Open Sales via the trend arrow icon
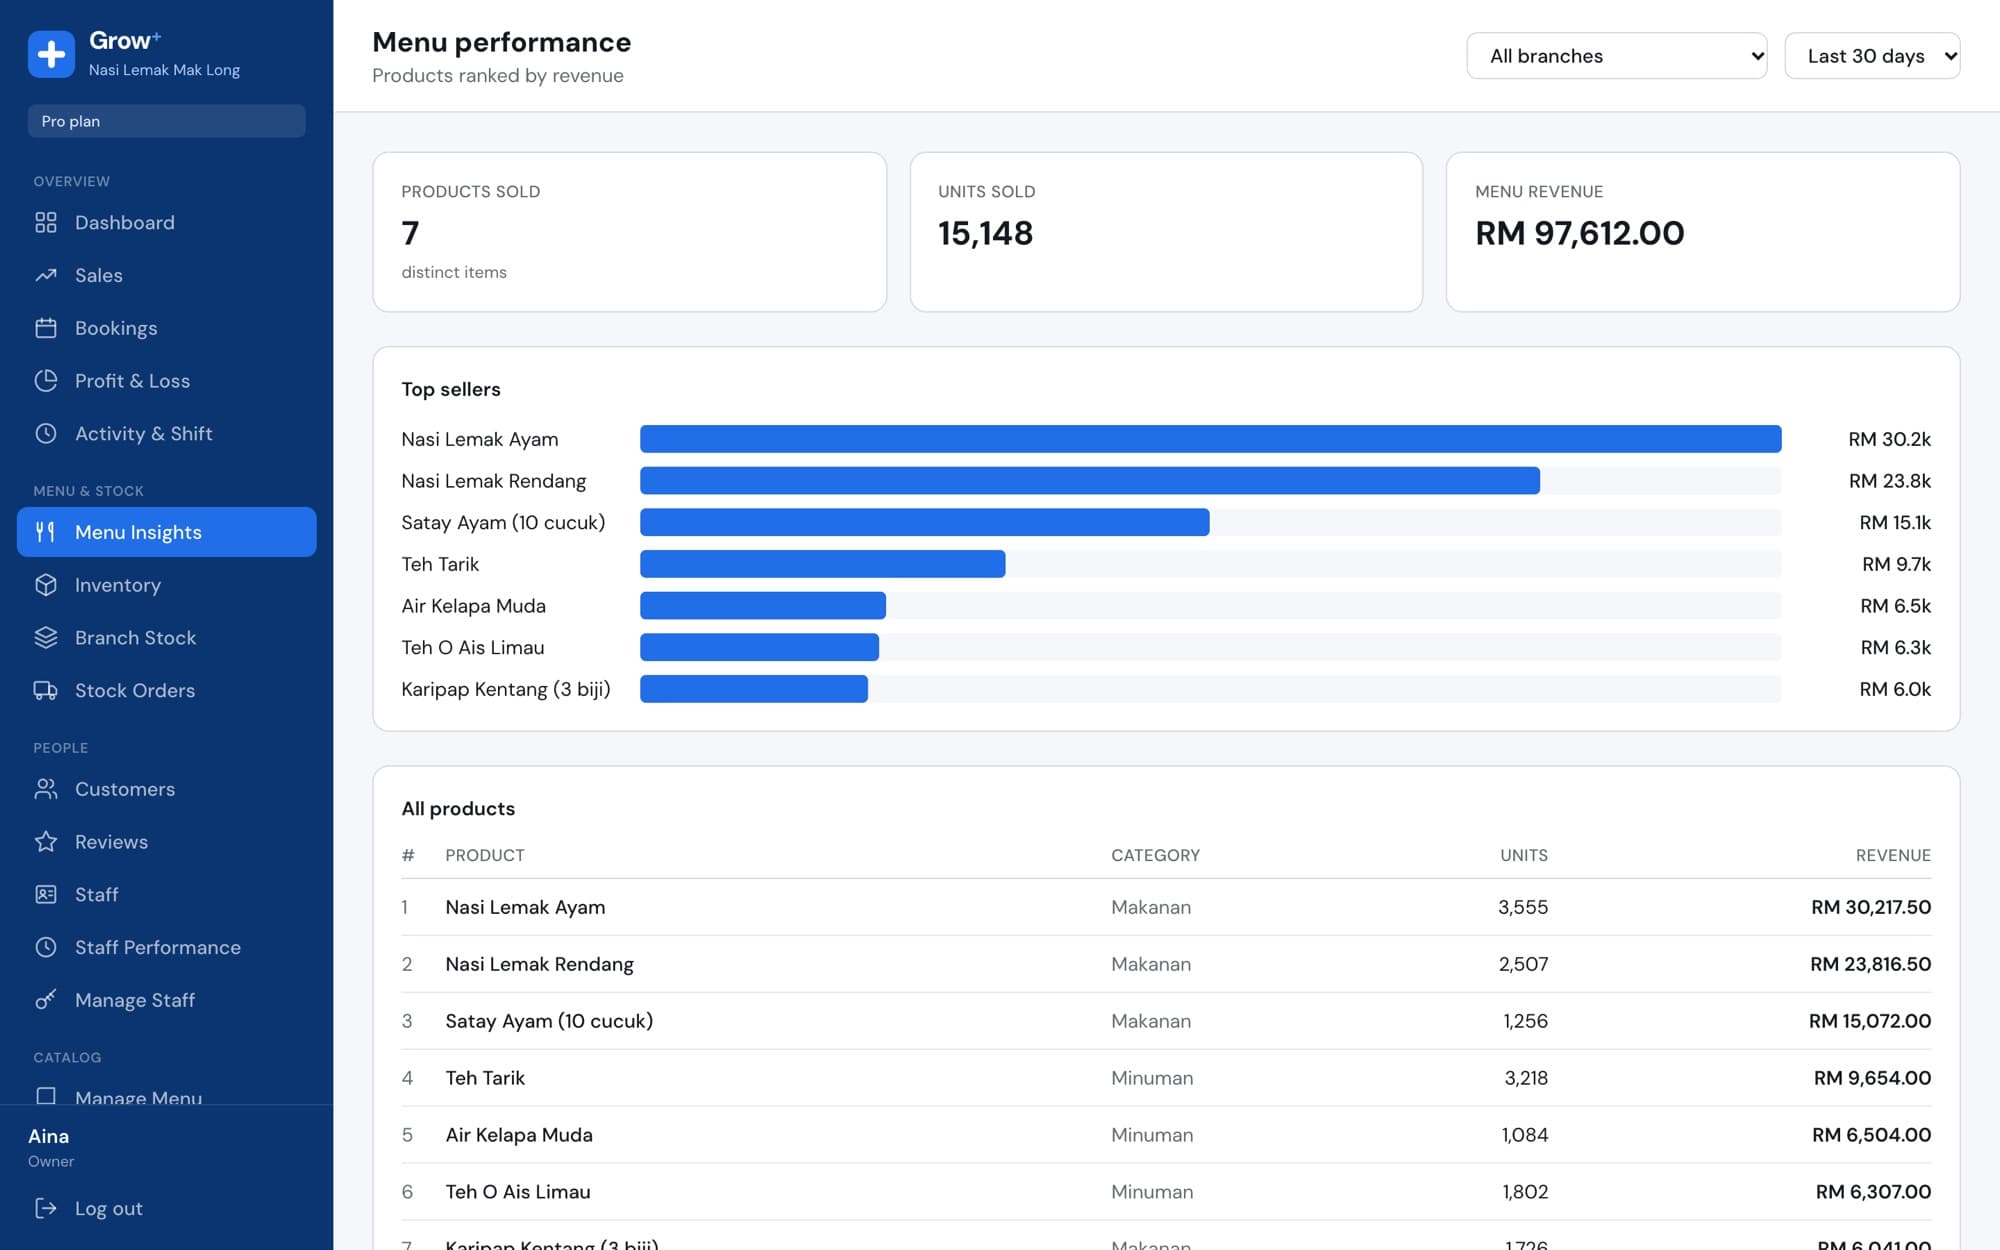The width and height of the screenshot is (2000, 1250). (x=46, y=275)
